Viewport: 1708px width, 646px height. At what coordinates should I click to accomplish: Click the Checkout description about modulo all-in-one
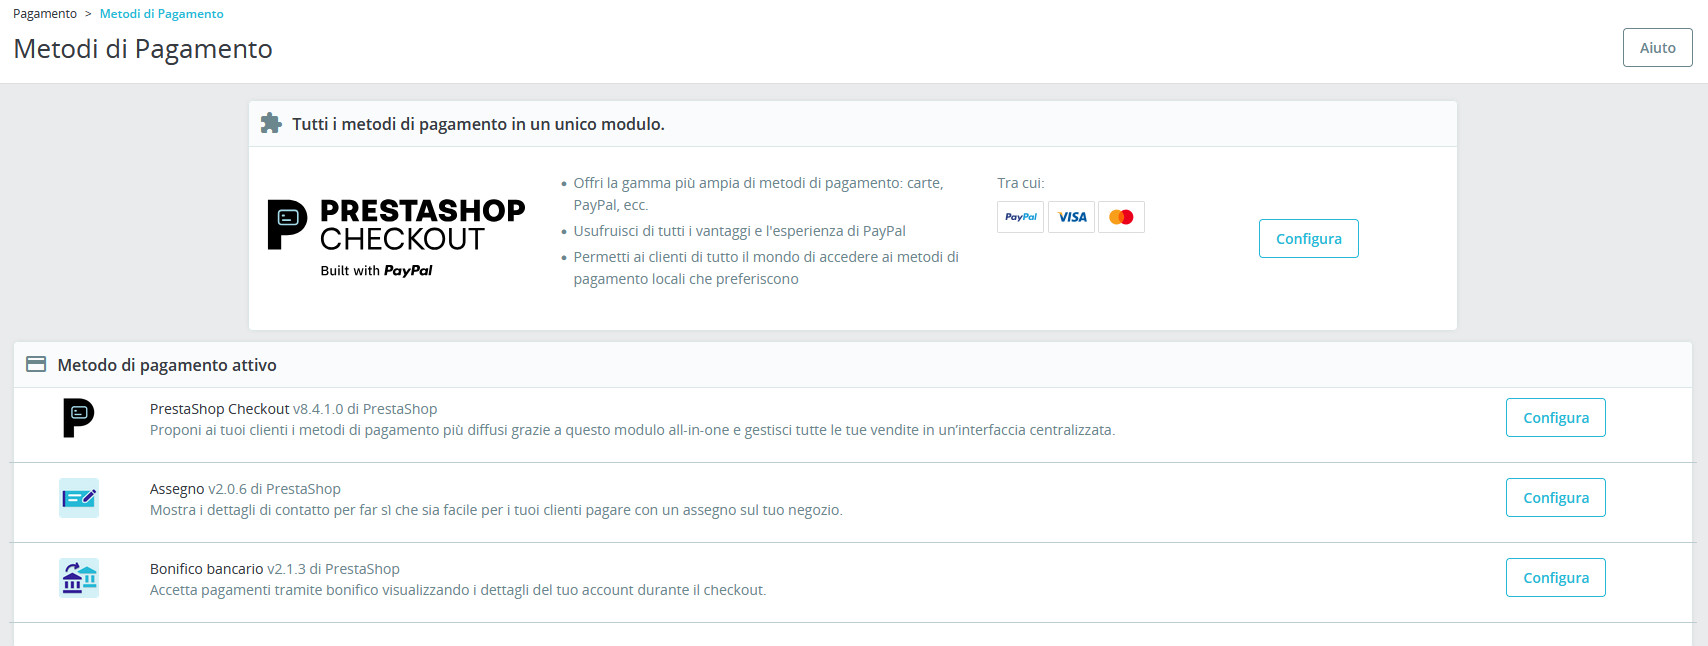point(632,430)
